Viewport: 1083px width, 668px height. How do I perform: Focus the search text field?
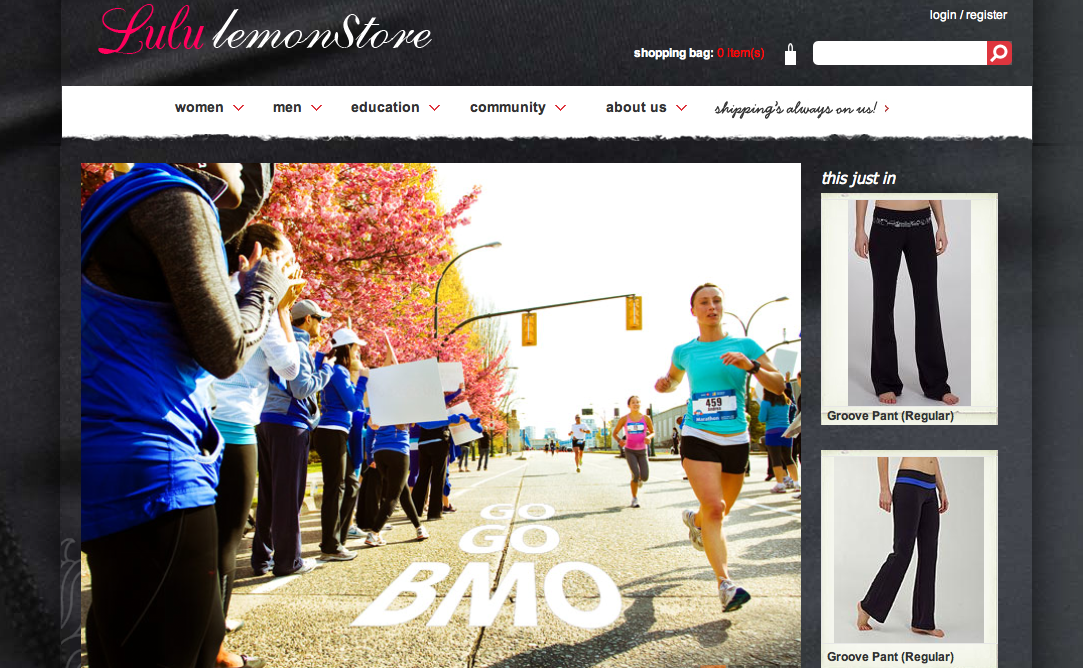(x=899, y=53)
